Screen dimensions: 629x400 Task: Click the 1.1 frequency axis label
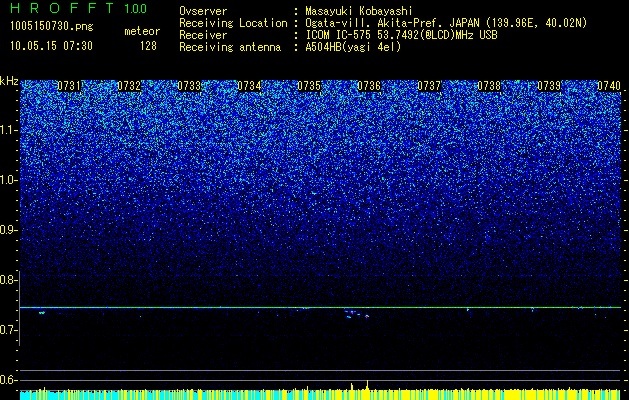click(8, 130)
